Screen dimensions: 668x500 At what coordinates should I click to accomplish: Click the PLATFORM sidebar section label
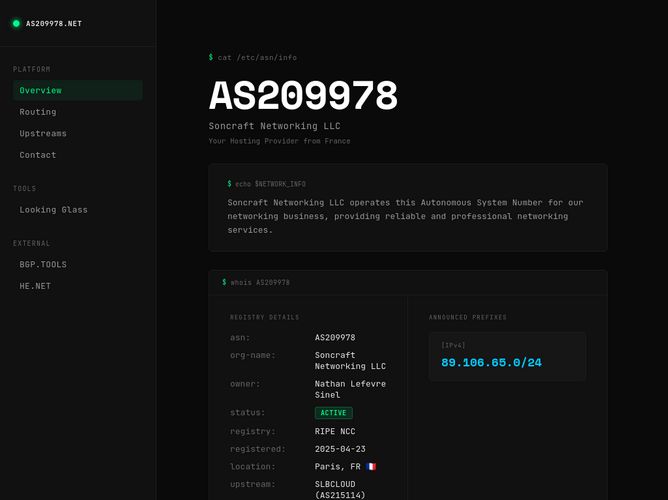[32, 69]
